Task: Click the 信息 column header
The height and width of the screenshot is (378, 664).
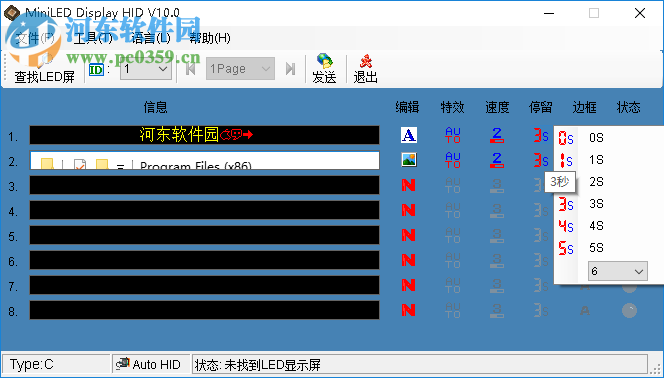Action: click(155, 107)
